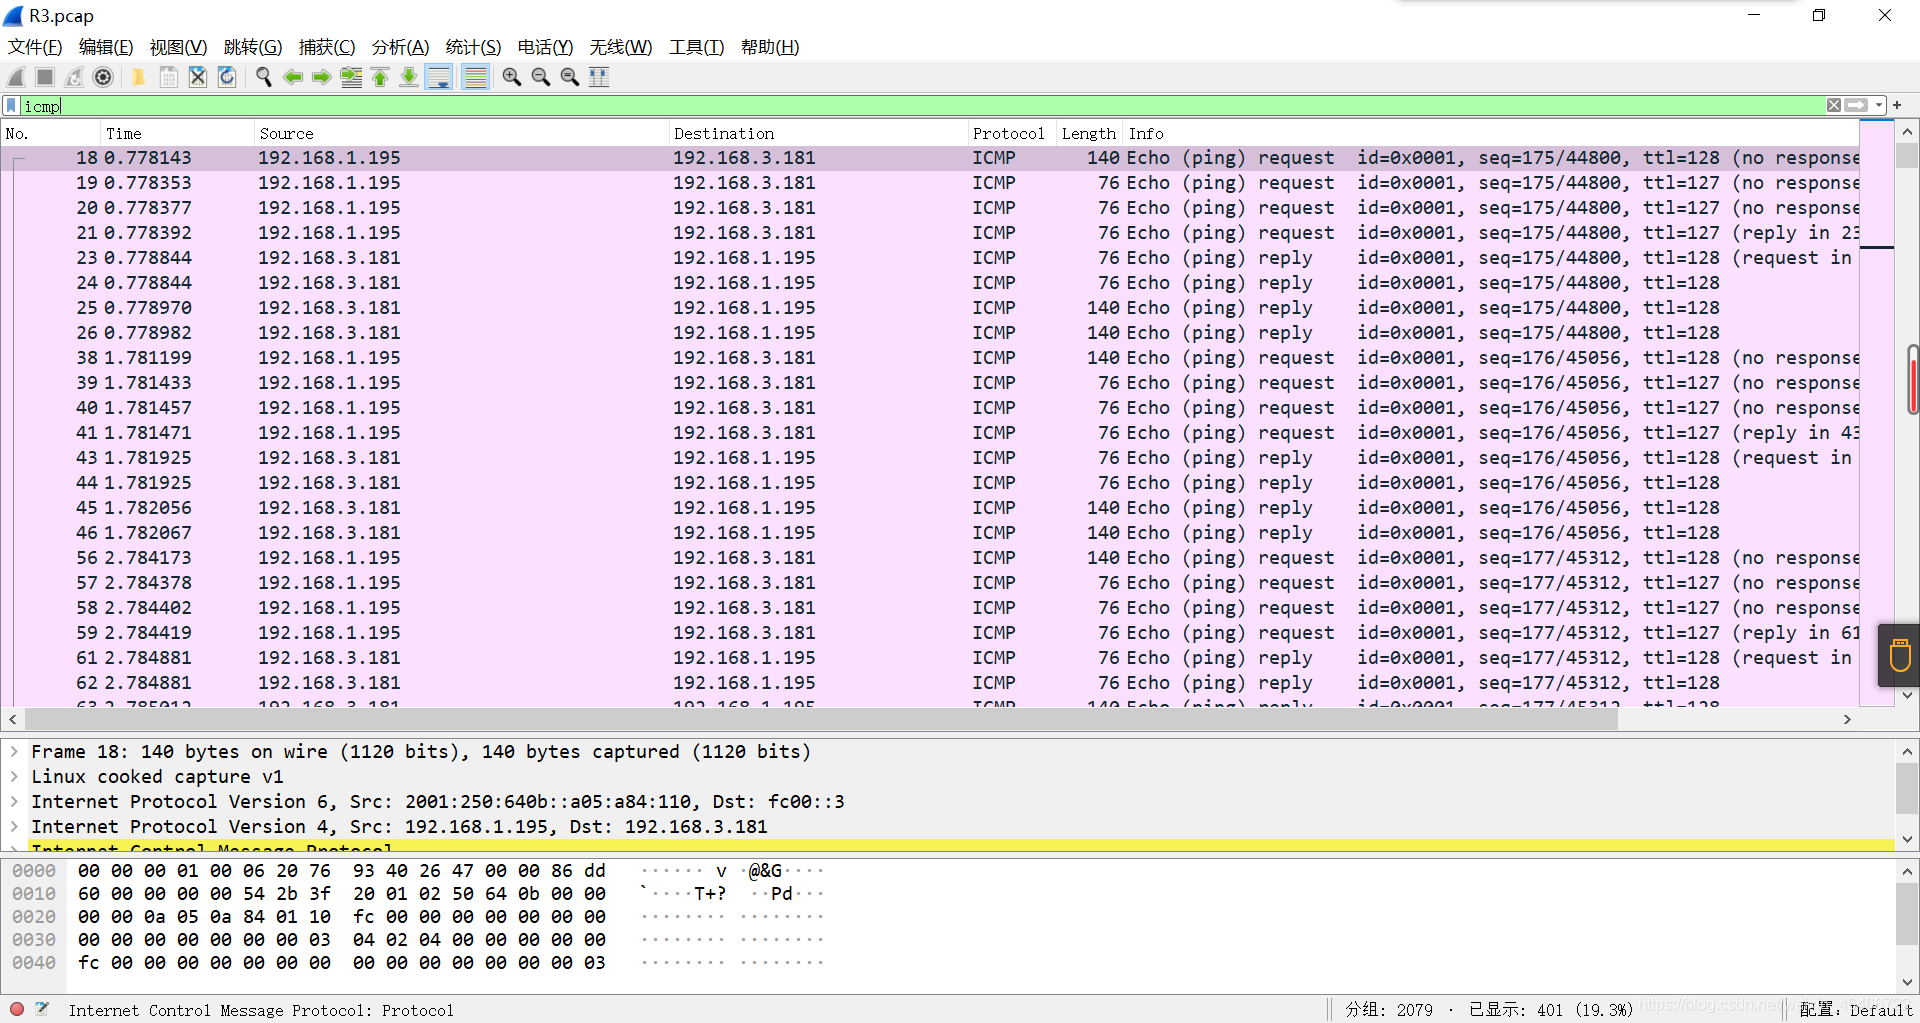Start a new packet capture
Image resolution: width=1920 pixels, height=1023 pixels.
[x=15, y=77]
